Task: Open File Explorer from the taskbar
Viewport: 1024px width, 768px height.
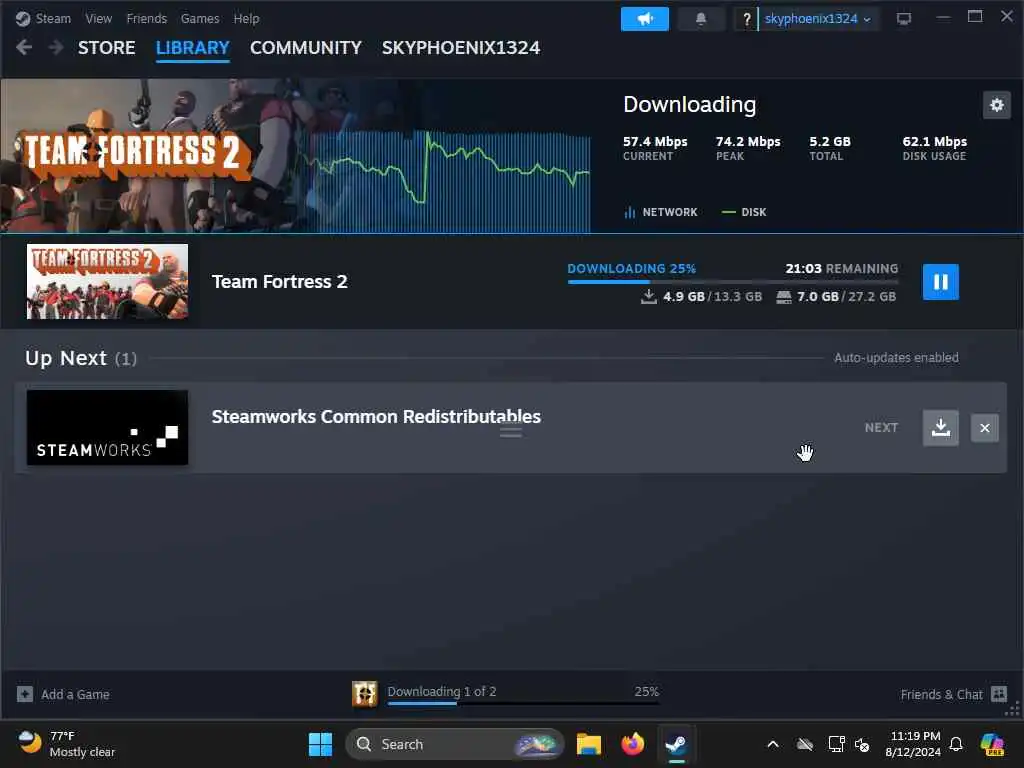Action: pos(588,744)
